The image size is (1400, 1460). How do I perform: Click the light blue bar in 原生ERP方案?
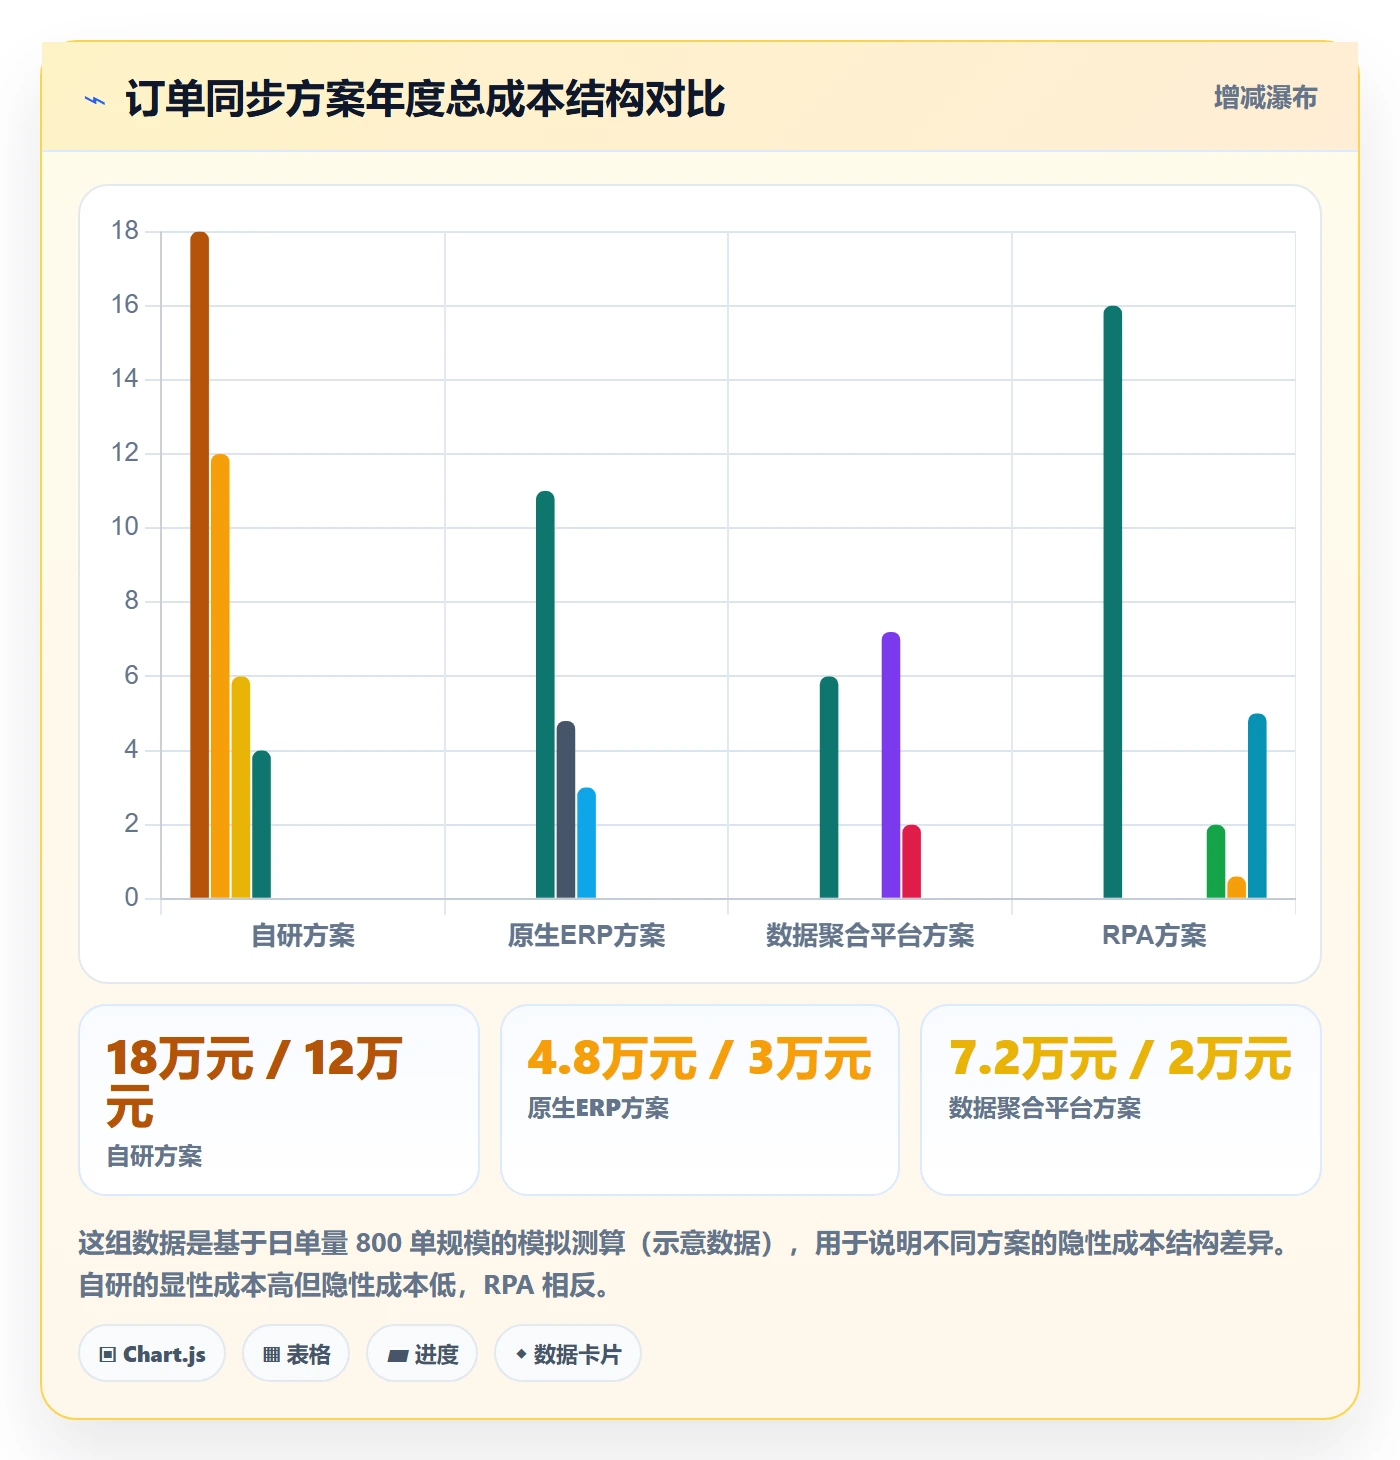pos(587,843)
